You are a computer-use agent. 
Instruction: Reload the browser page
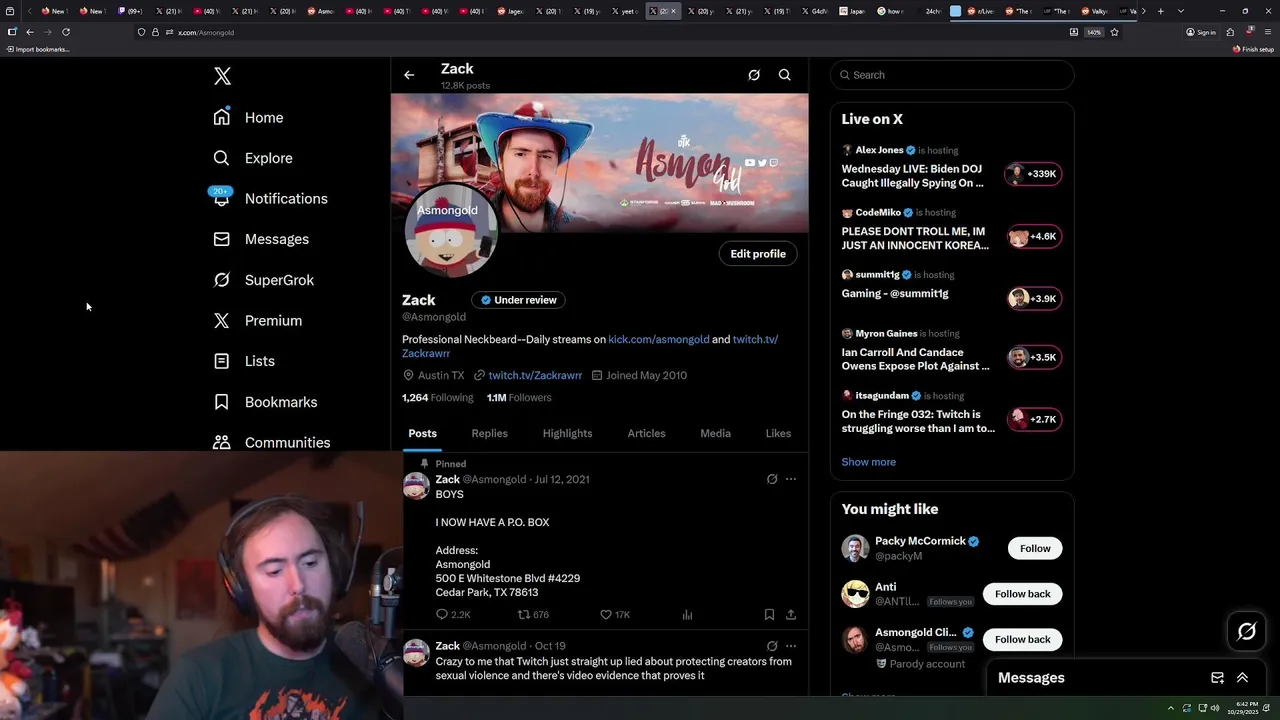coord(66,32)
